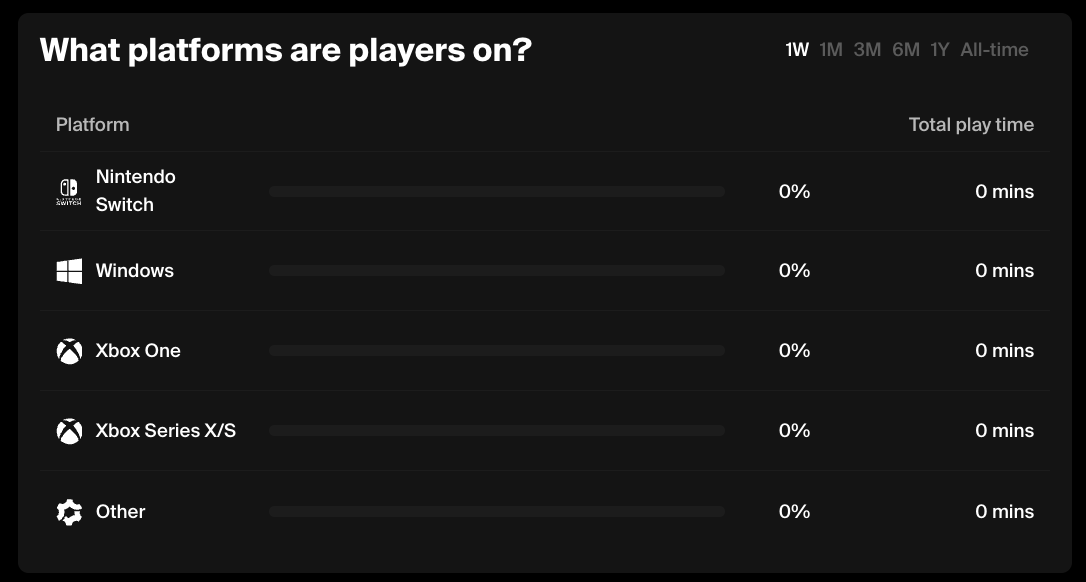This screenshot has height=582, width=1086.
Task: Click the Other platform label
Action: point(121,512)
